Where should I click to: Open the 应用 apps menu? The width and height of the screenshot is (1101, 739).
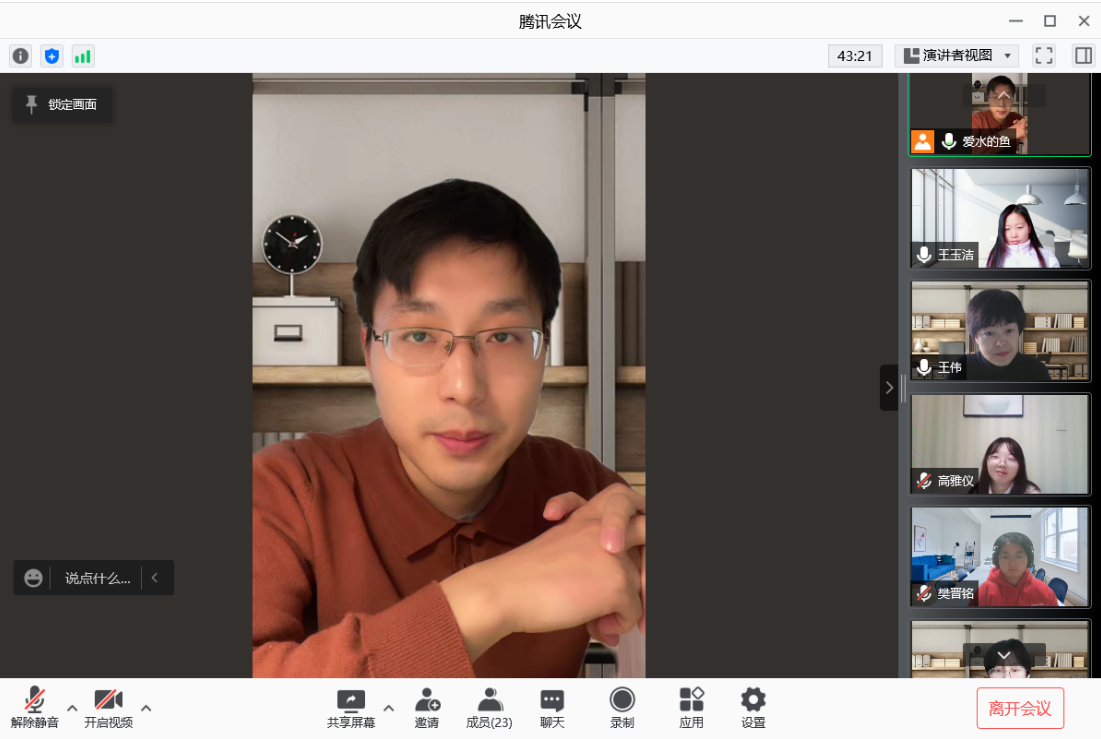tap(691, 708)
